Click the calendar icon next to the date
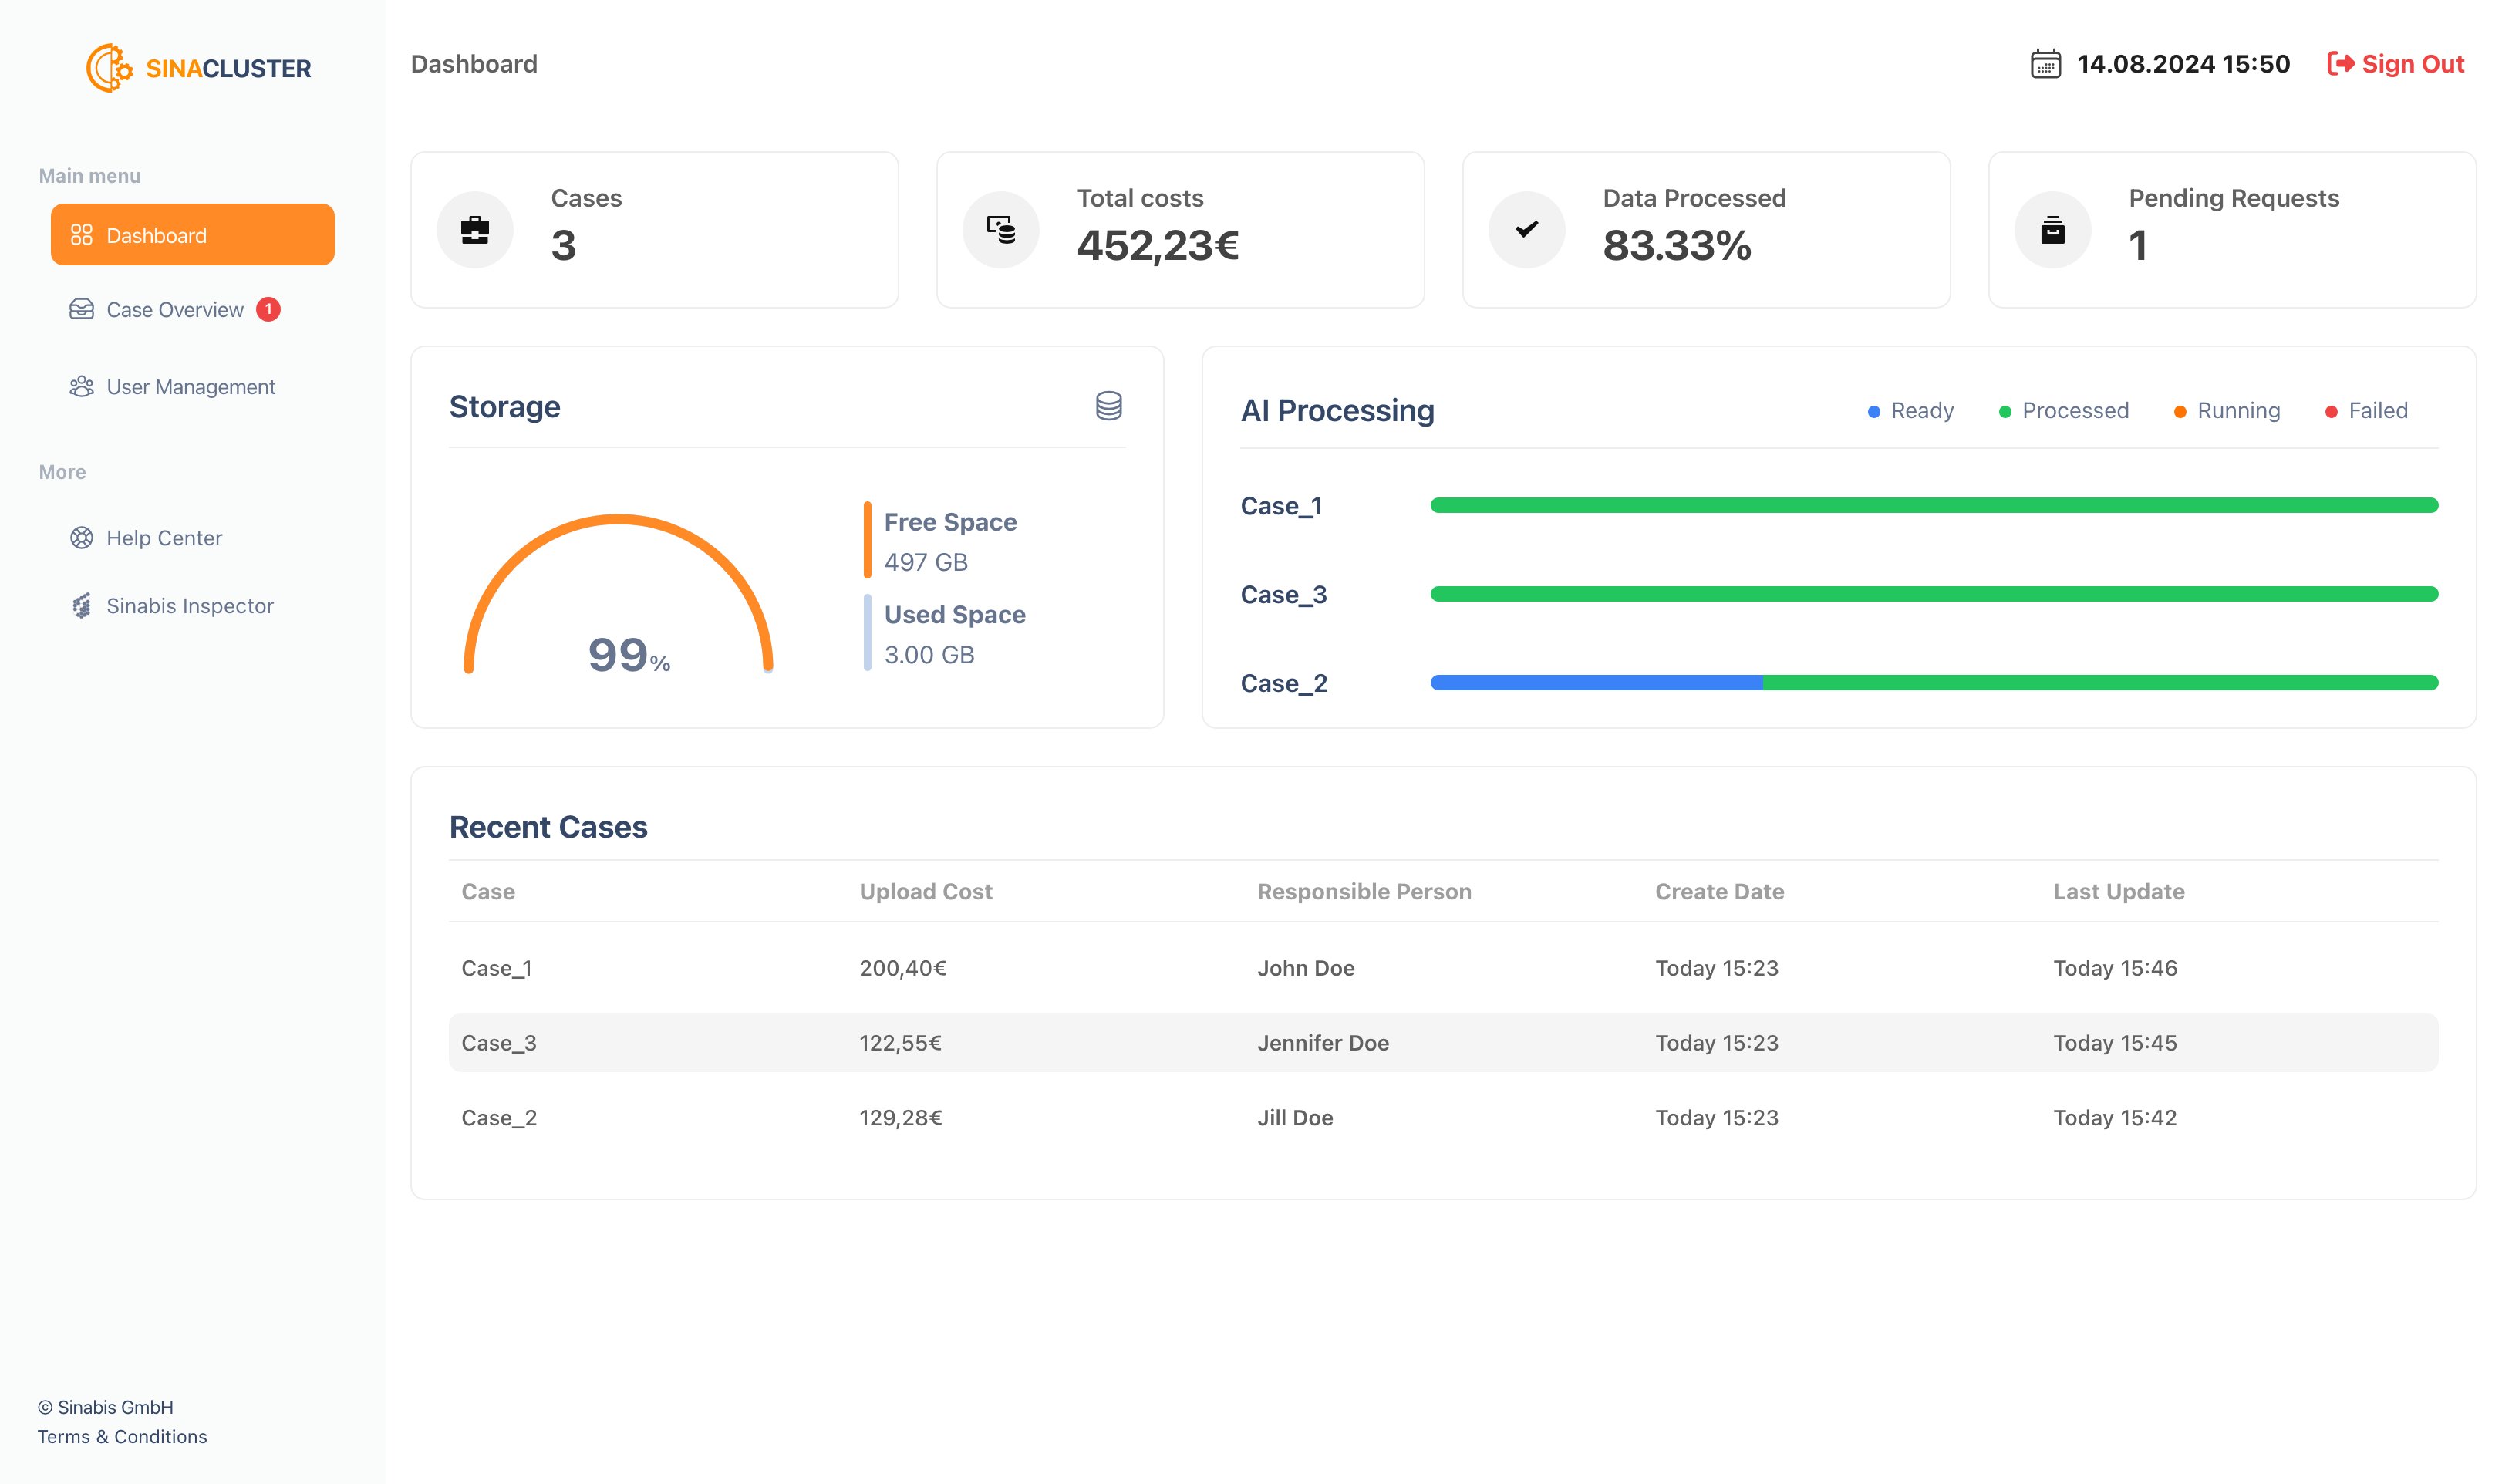 pos(2045,63)
